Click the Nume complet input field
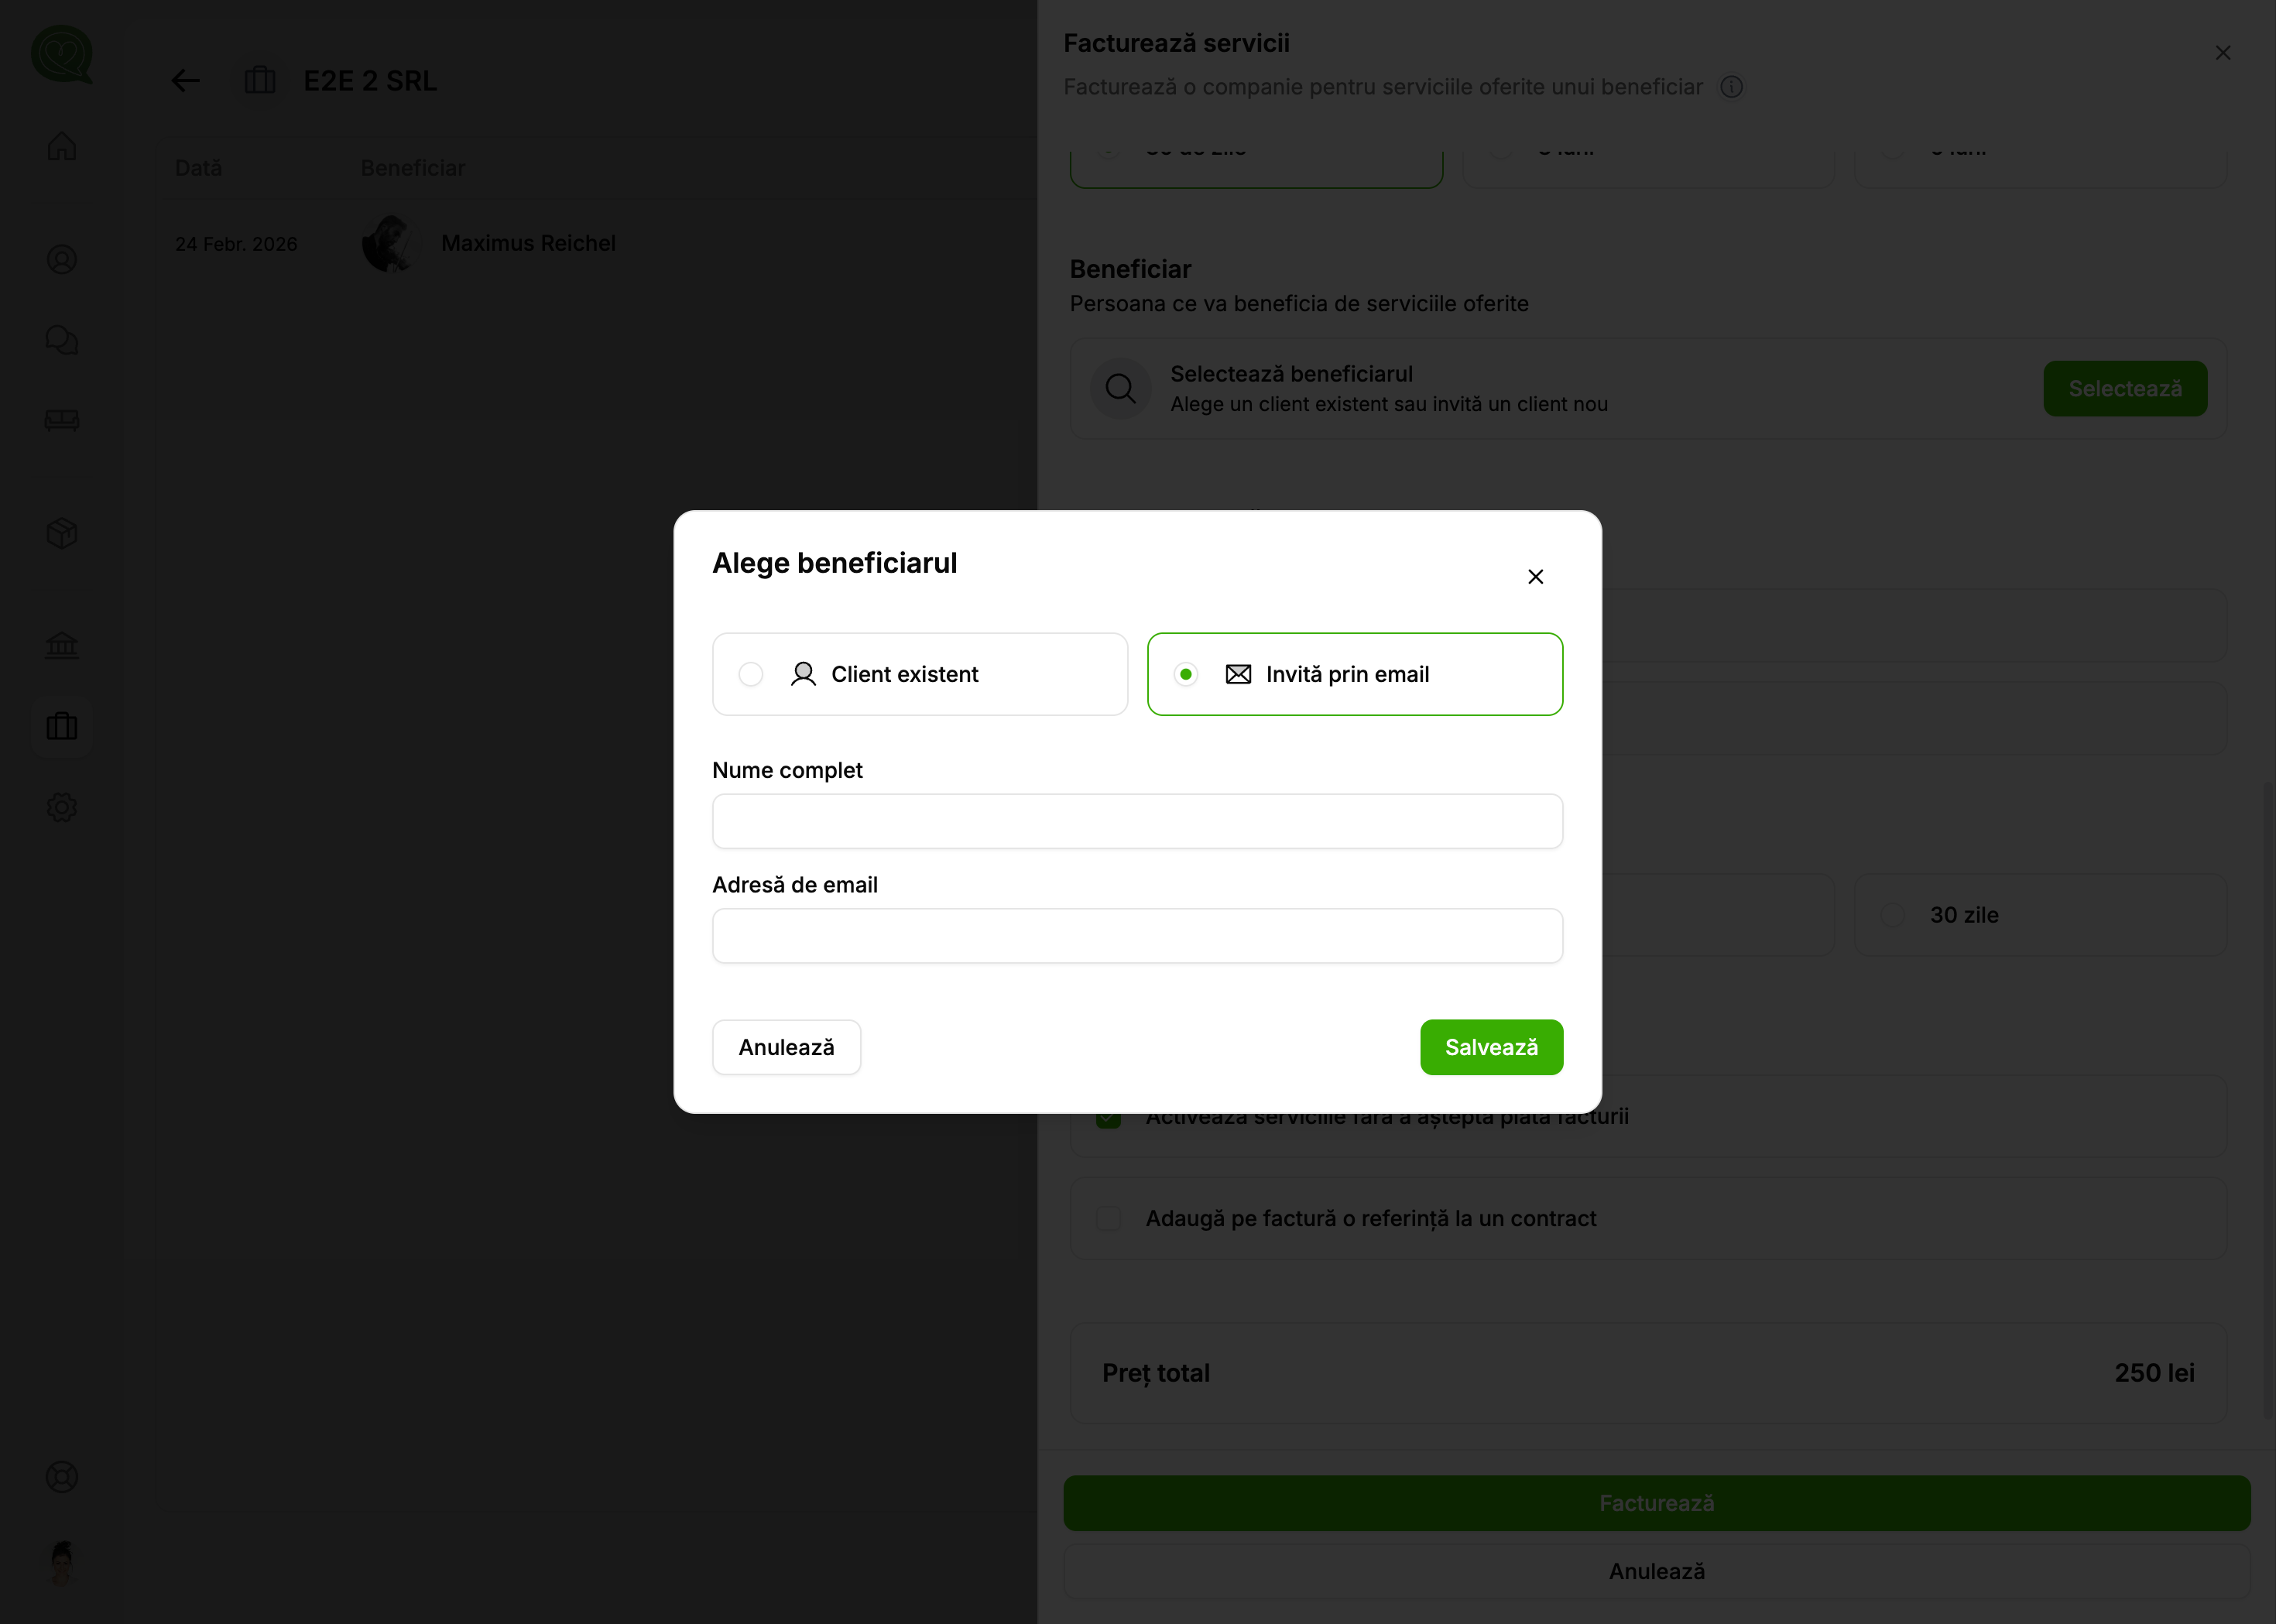Screen dimensions: 2293x1624 click(x=1136, y=820)
